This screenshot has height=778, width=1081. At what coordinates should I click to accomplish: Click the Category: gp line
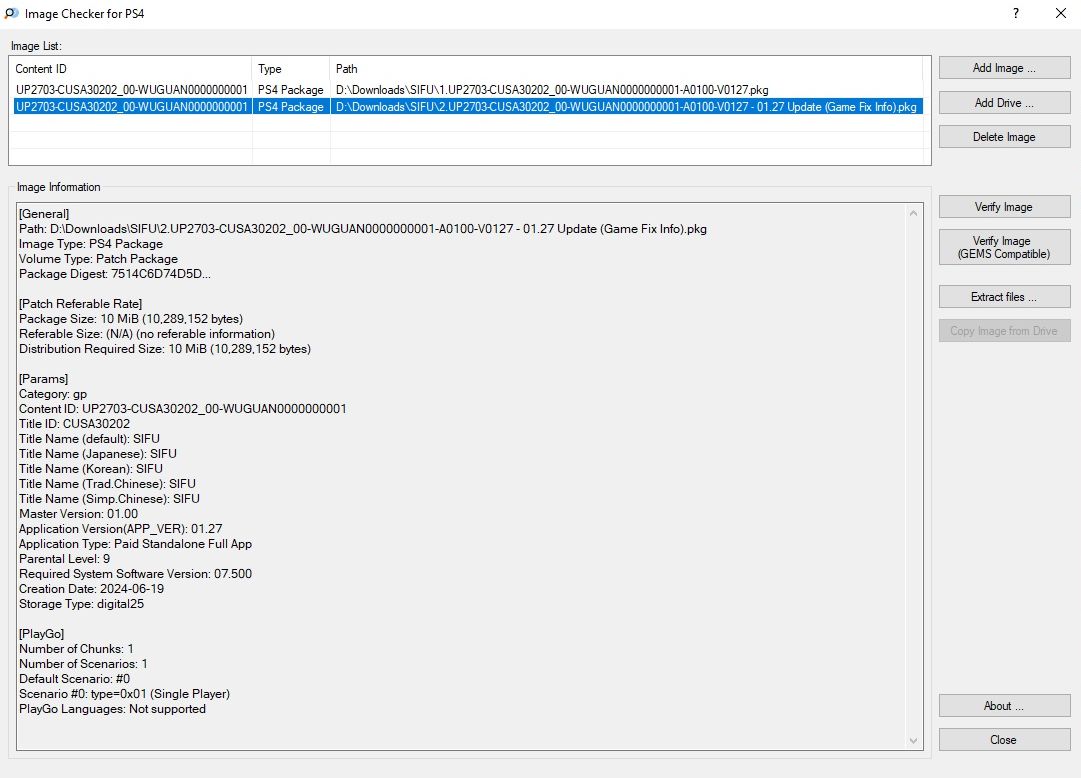[x=53, y=394]
